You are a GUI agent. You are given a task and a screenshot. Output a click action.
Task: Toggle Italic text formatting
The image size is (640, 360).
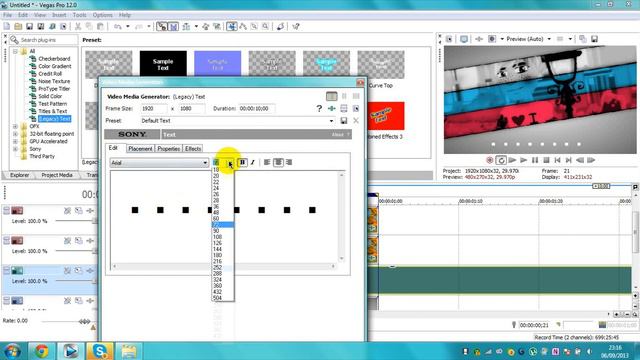tap(253, 162)
